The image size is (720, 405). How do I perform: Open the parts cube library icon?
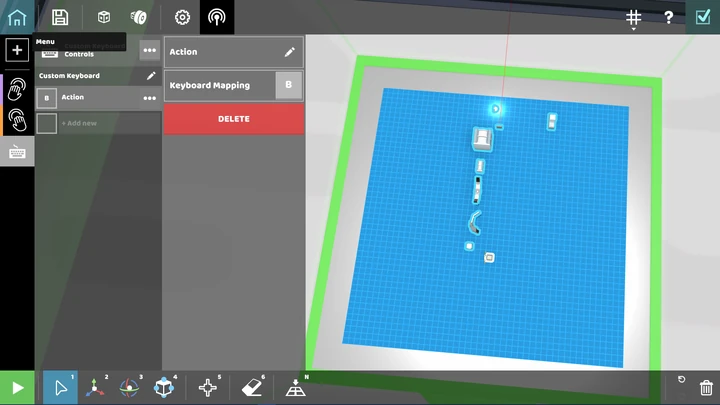[x=104, y=17]
